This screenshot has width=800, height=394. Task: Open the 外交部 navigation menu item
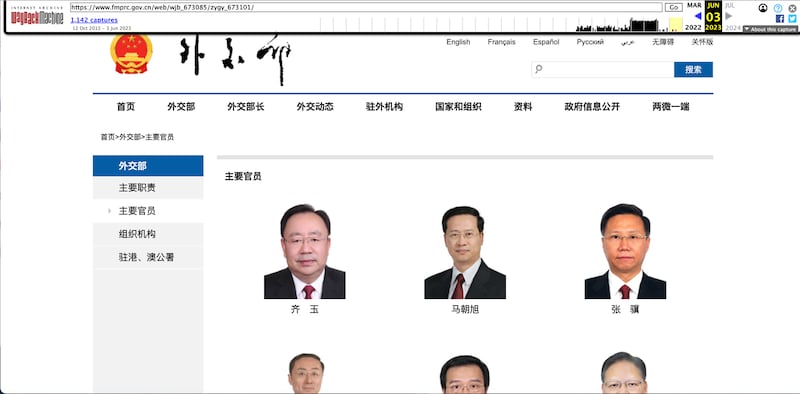coord(181,107)
